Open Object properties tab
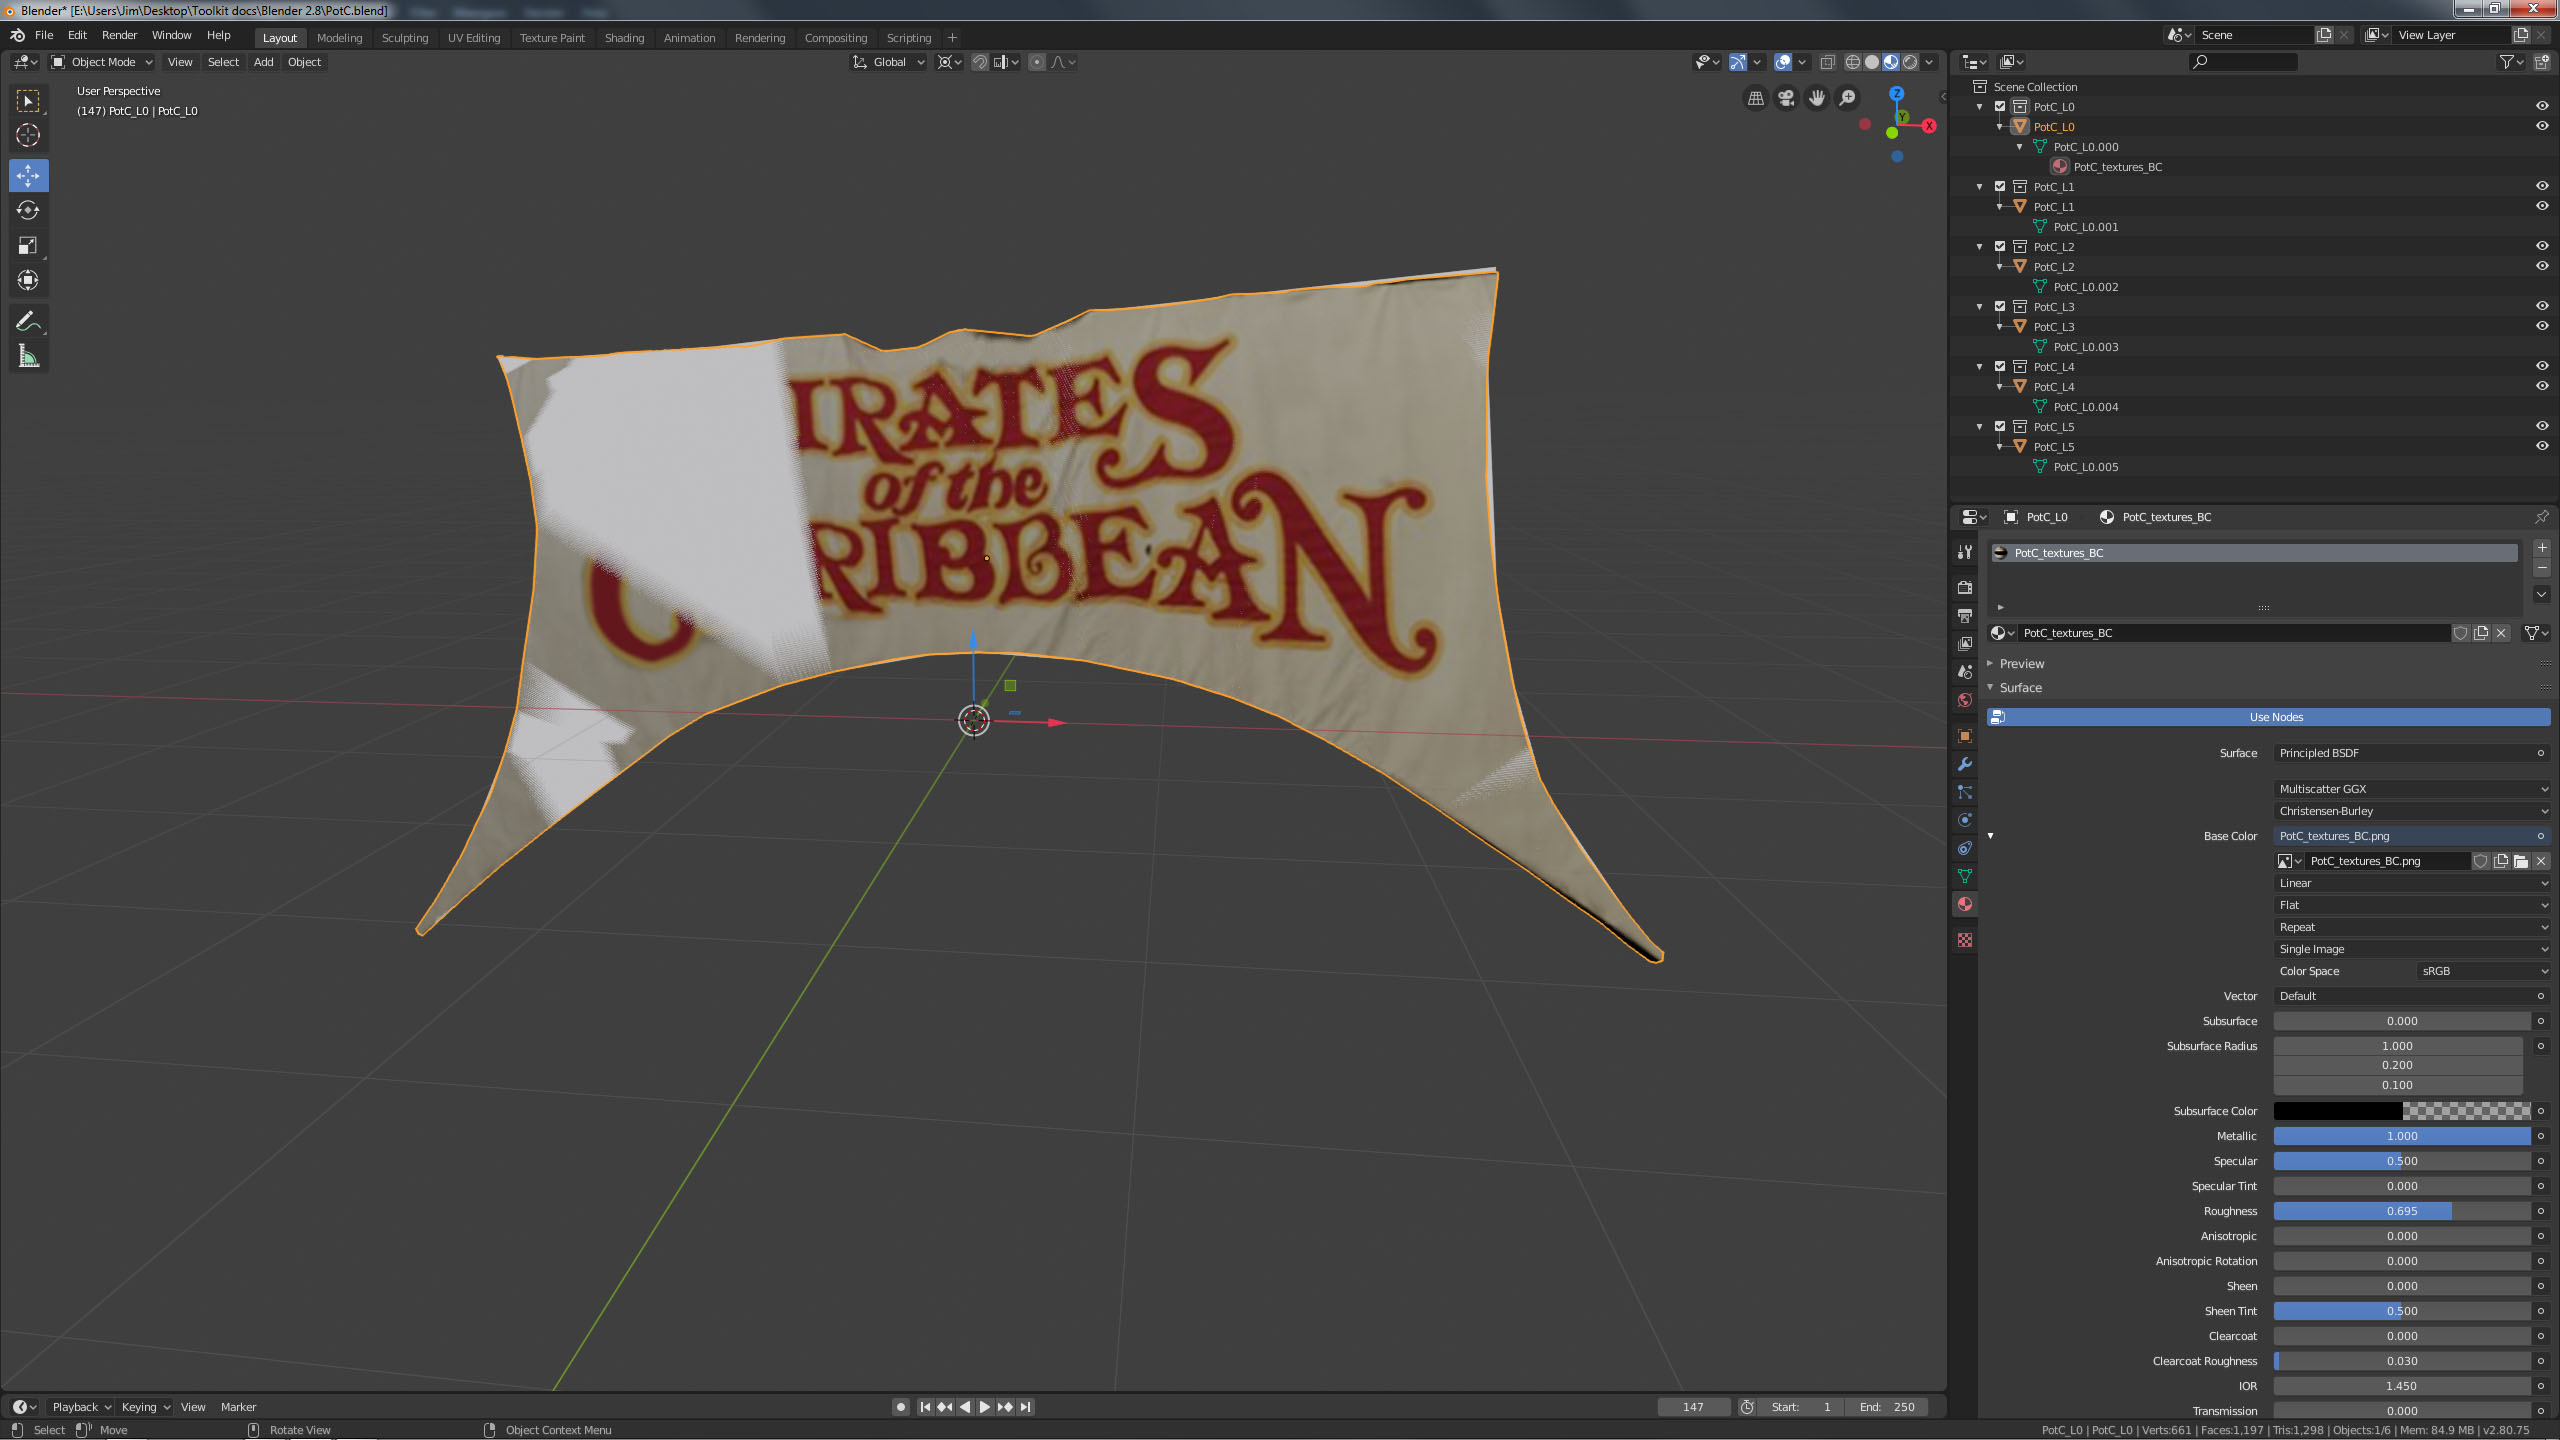Screen dimensions: 2560x1440 pyautogui.click(x=1965, y=736)
